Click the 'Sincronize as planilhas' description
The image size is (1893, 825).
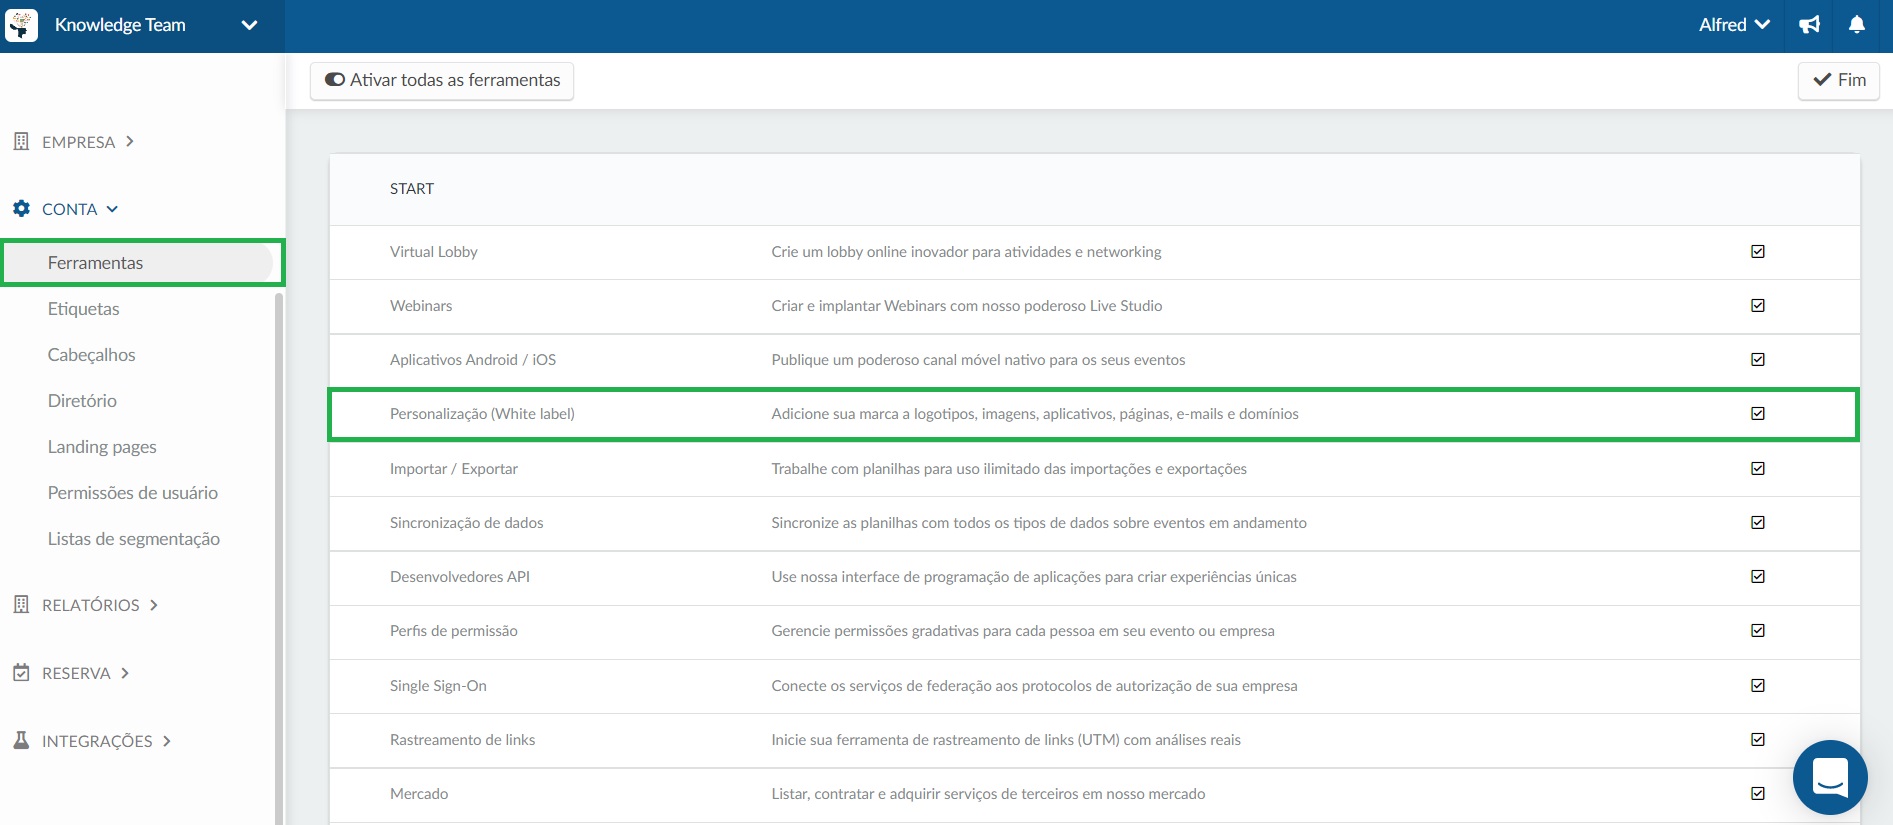[1039, 523]
